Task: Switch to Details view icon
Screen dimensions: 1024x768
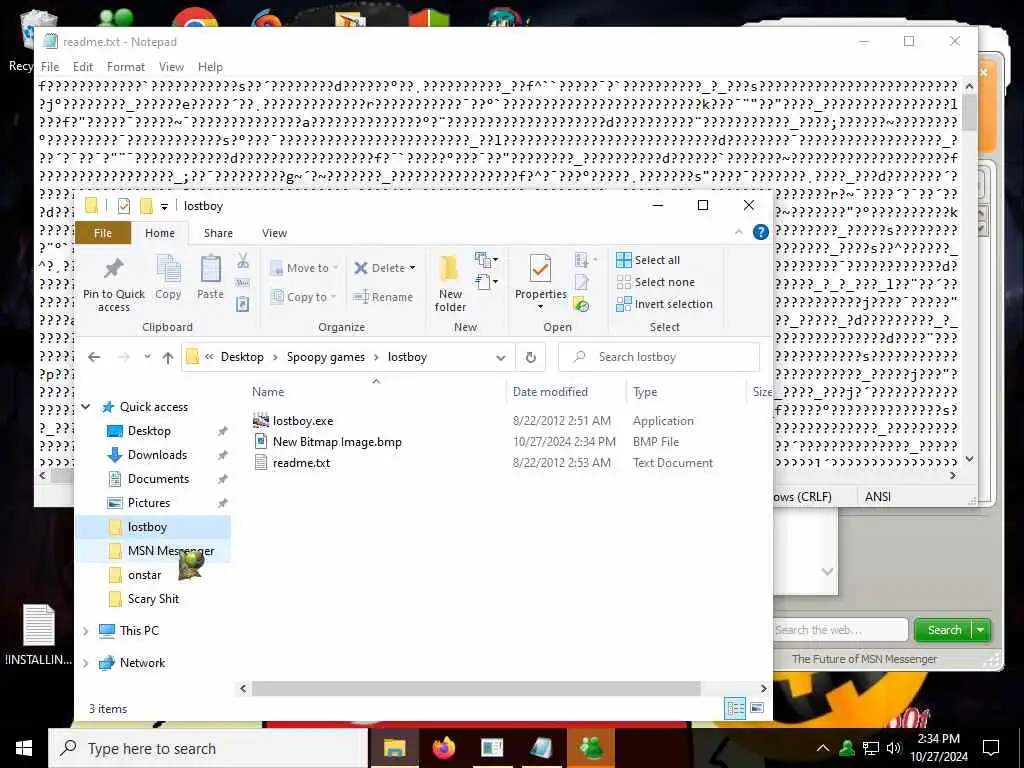Action: (735, 709)
